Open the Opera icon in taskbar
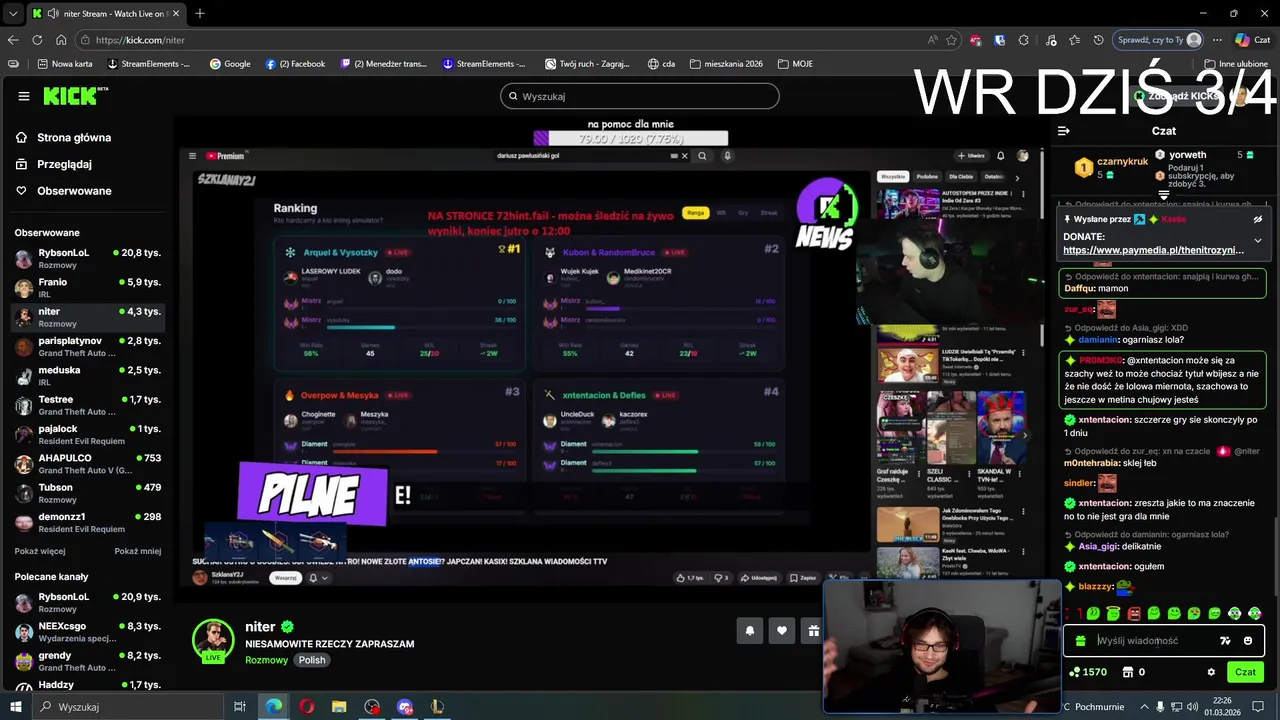The image size is (1280, 720). [306, 707]
